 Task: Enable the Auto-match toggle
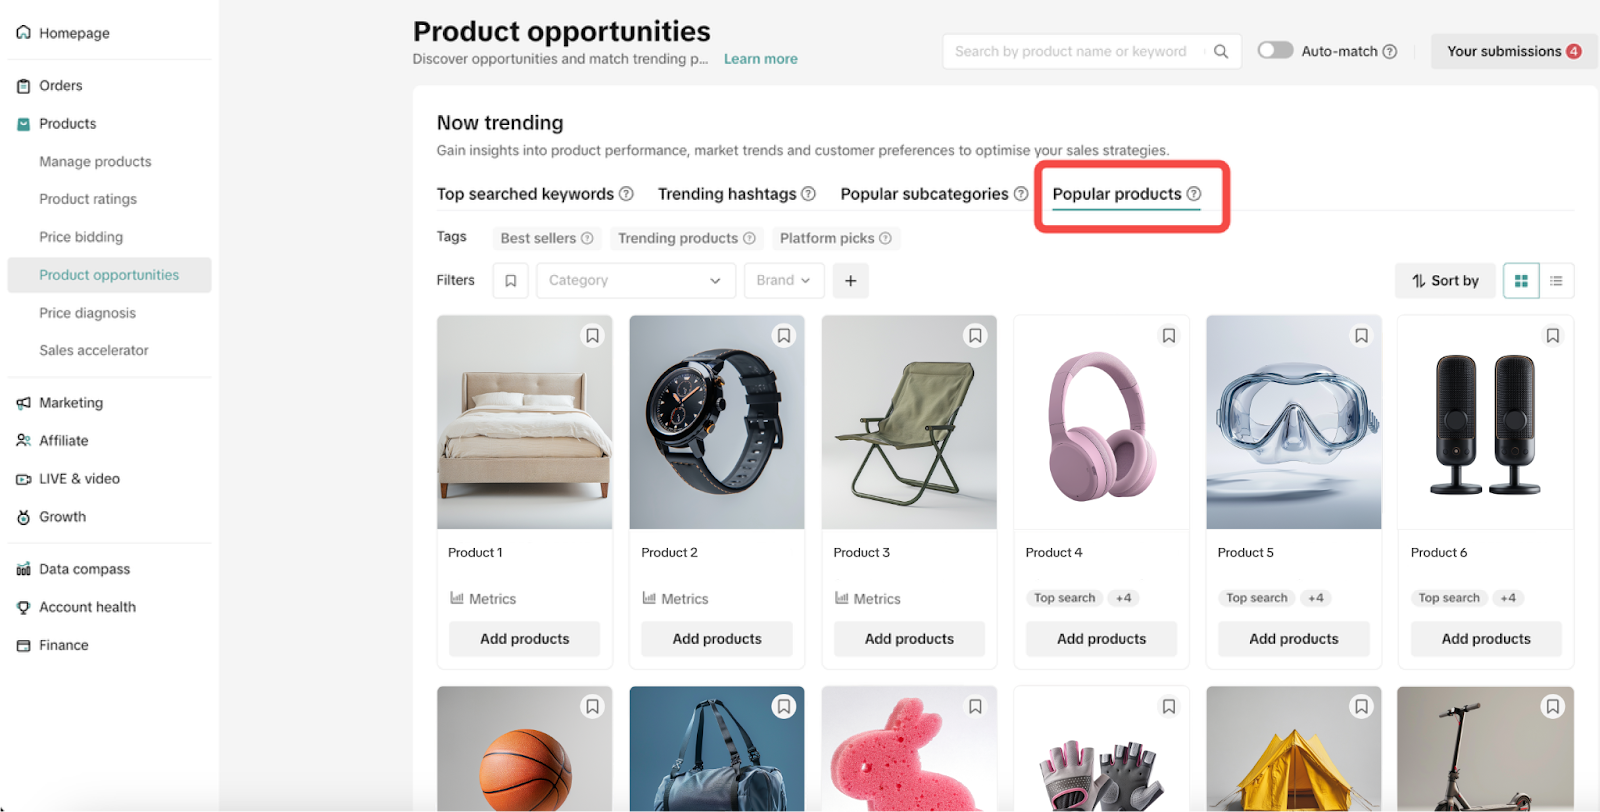point(1276,50)
